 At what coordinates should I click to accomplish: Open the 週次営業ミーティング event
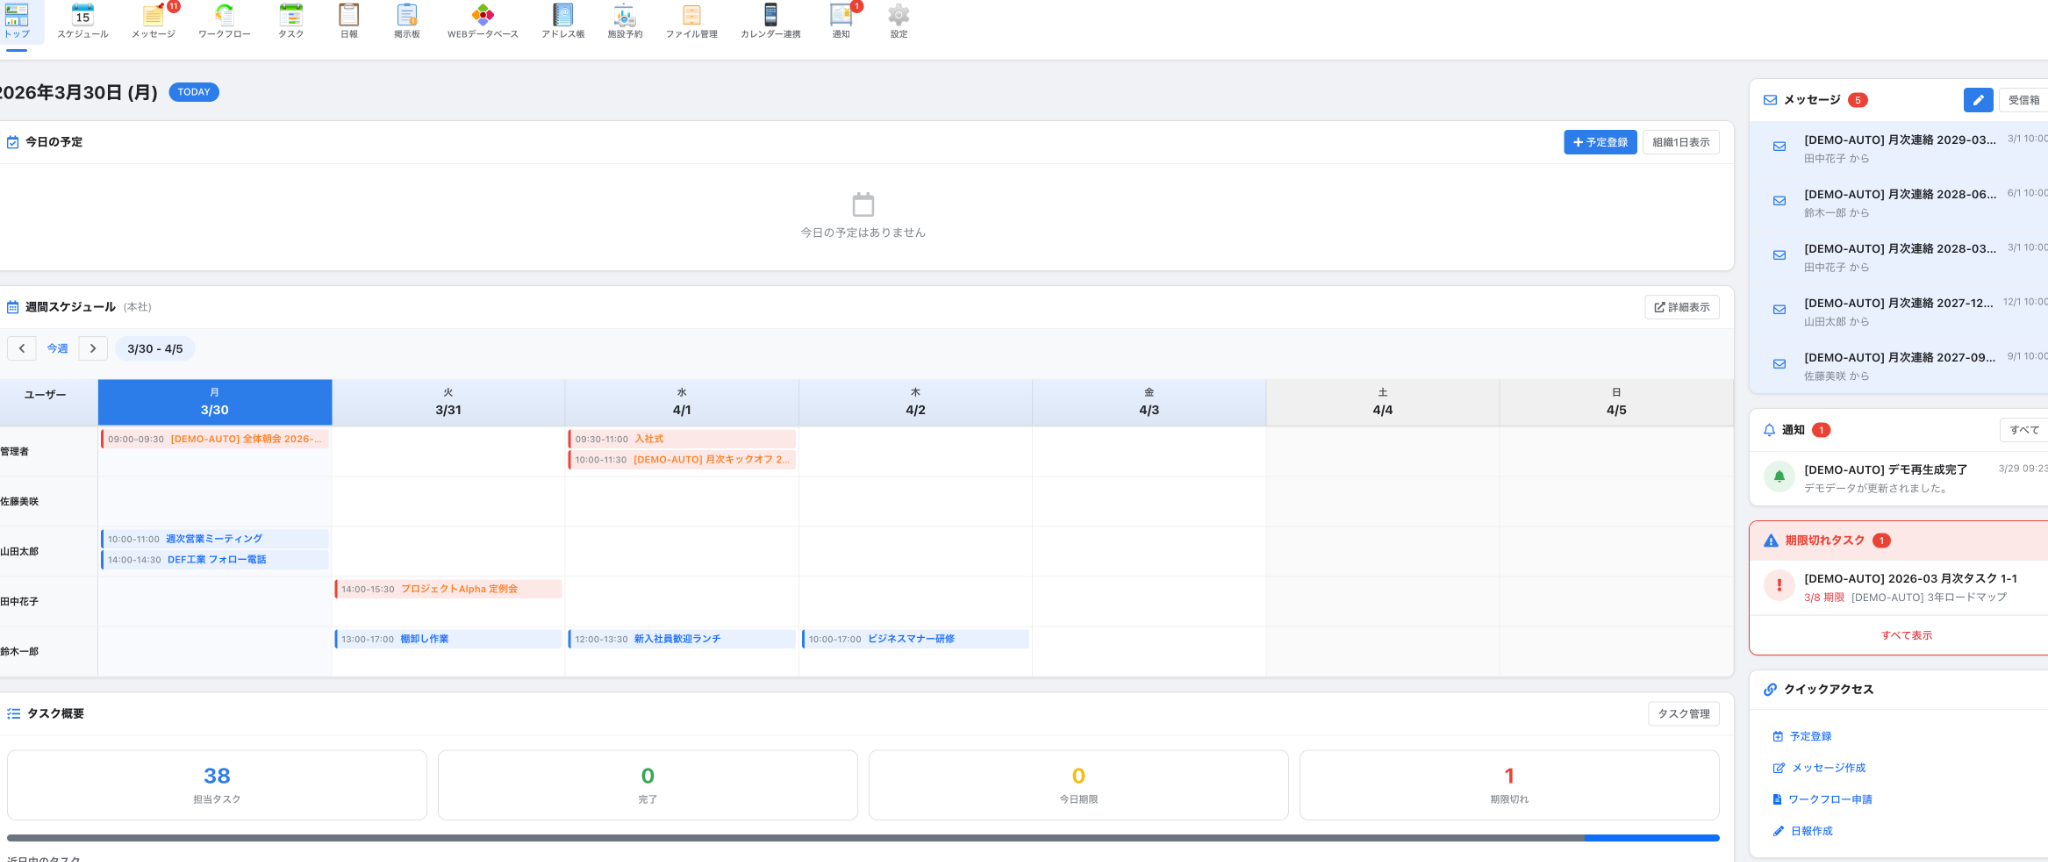coord(215,539)
